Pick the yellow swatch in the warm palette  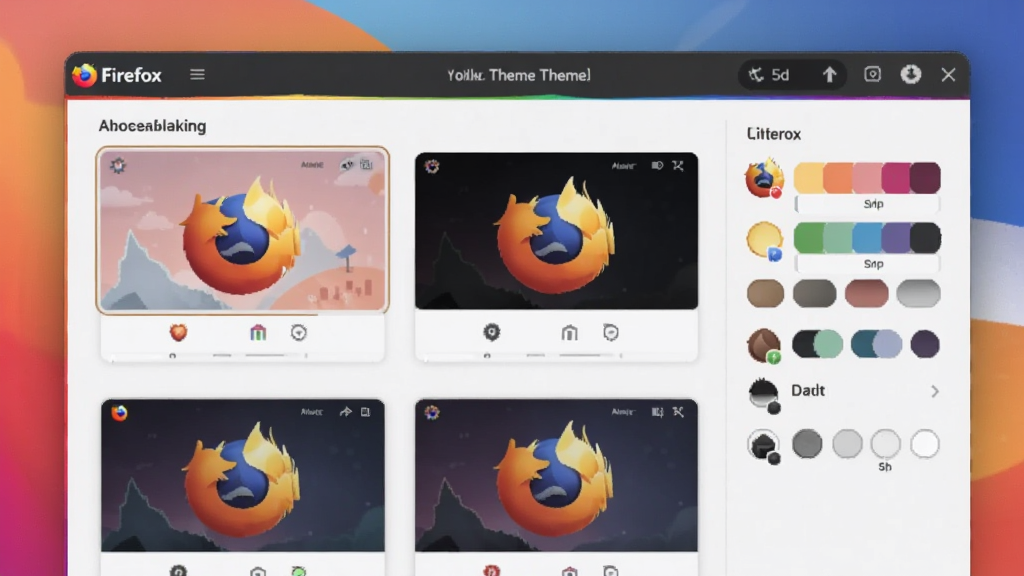[x=808, y=178]
